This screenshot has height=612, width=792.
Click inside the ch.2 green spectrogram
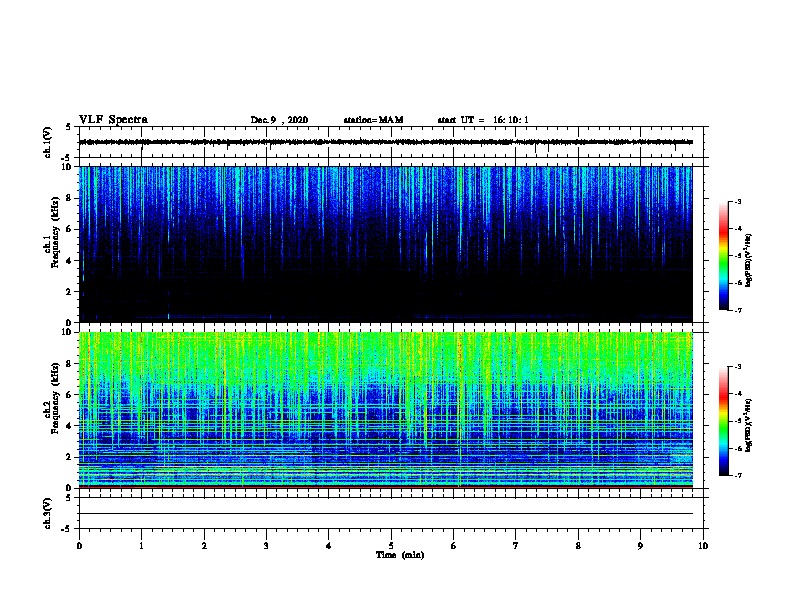[x=385, y=410]
